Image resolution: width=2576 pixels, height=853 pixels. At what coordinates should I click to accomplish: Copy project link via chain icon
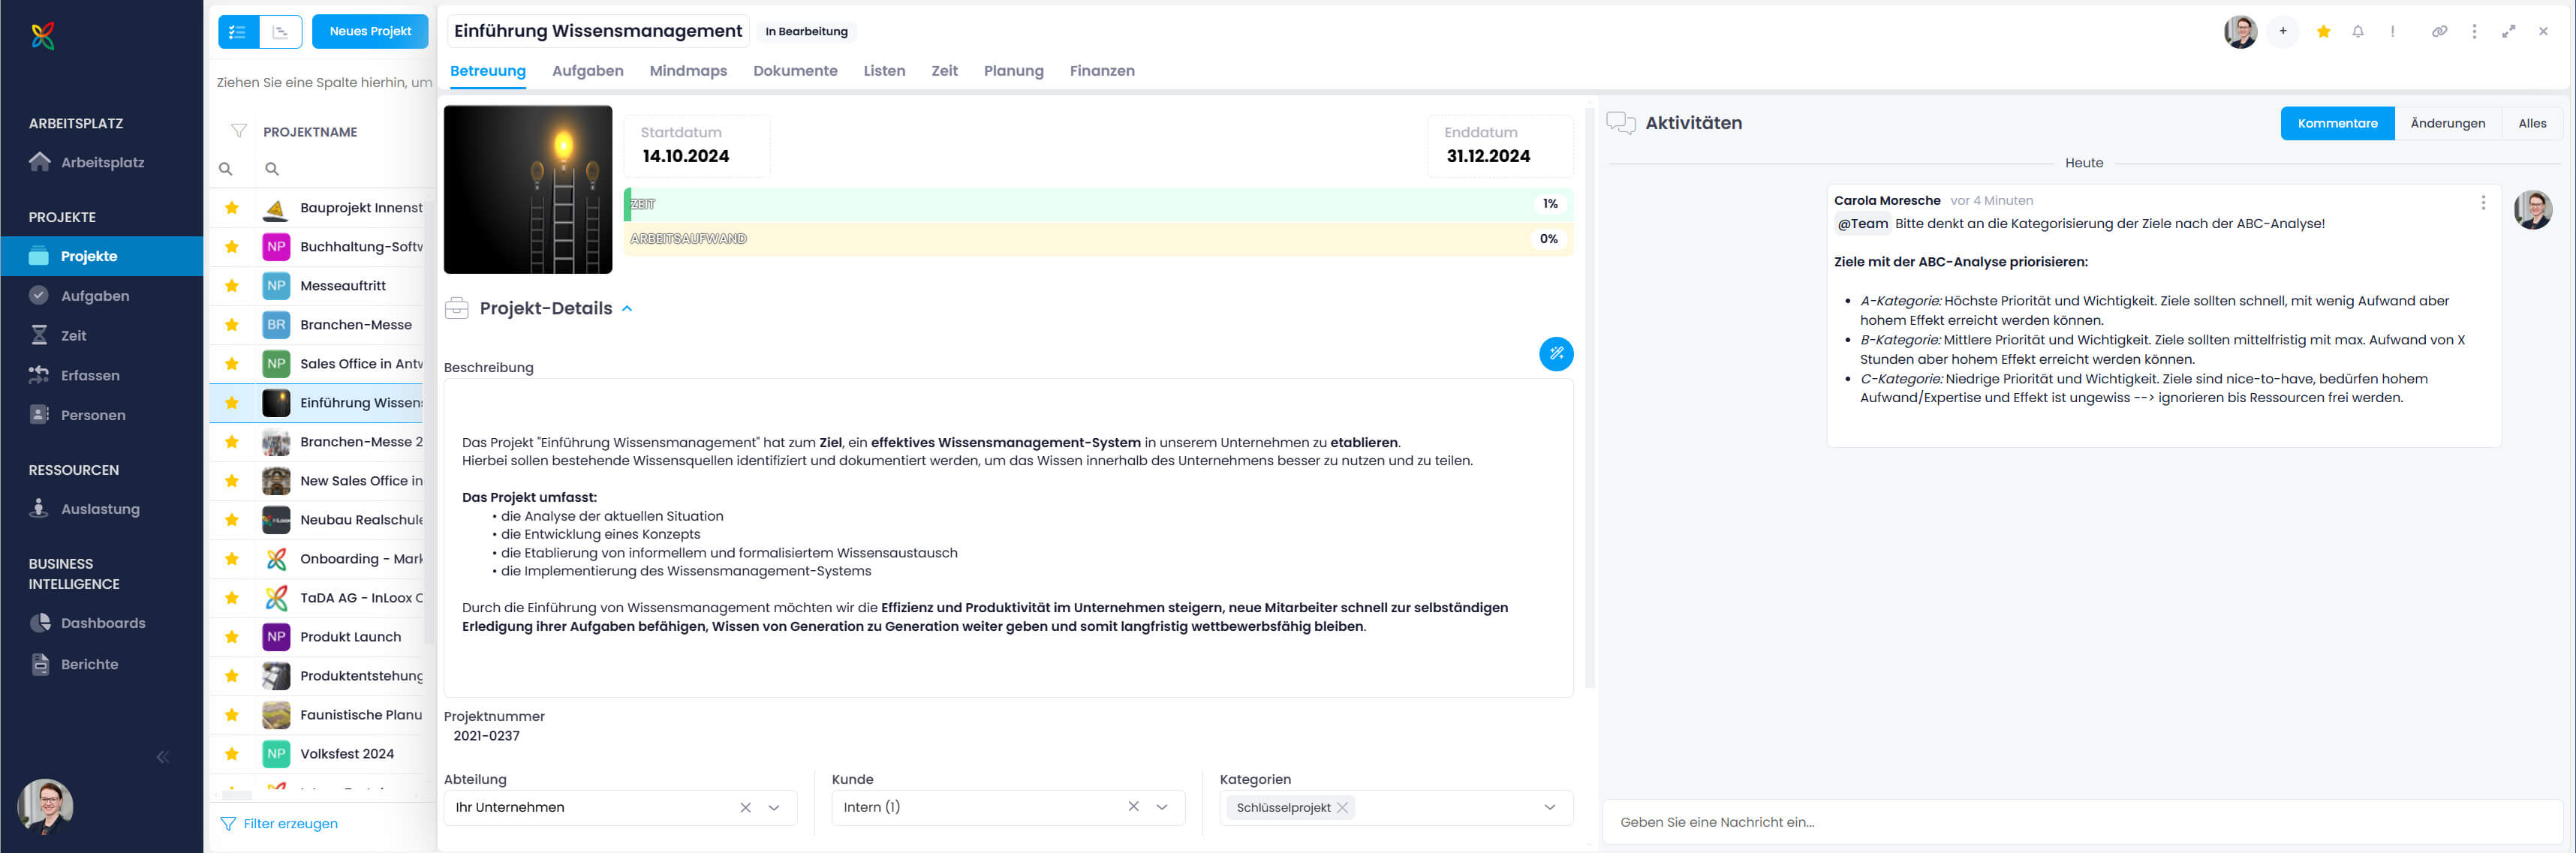click(x=2440, y=32)
